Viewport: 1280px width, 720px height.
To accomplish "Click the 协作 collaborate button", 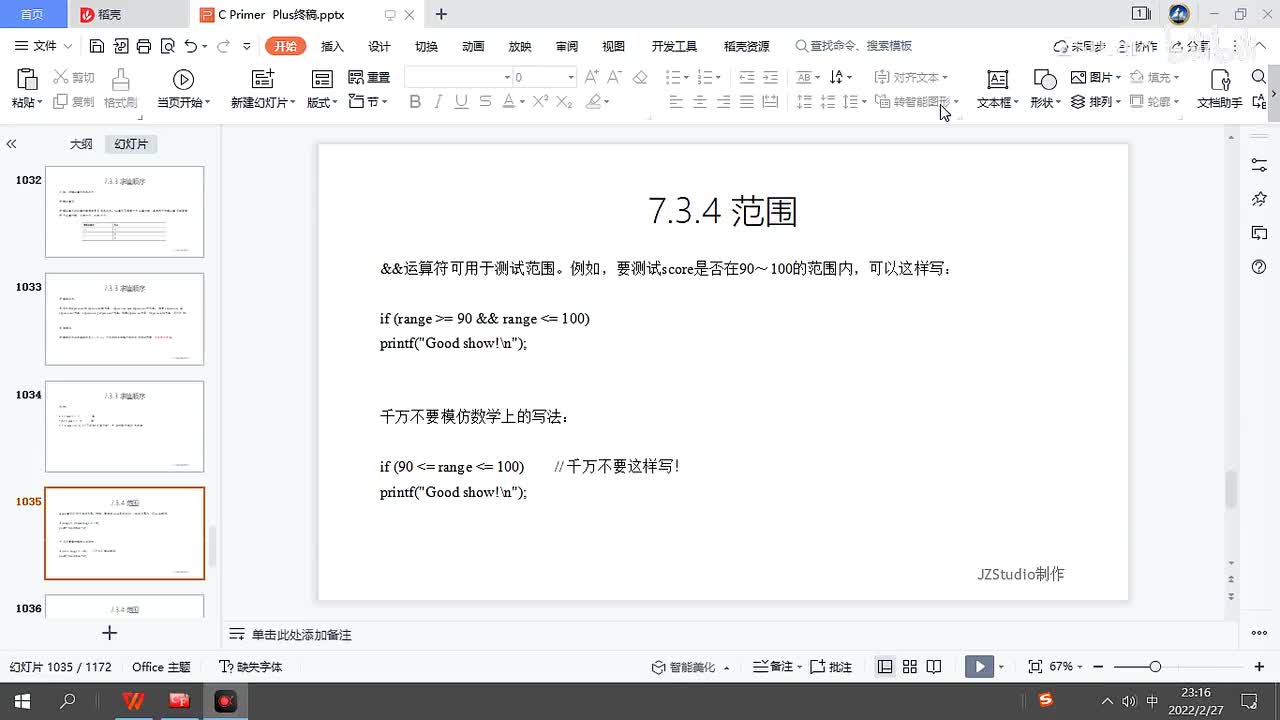I will (x=1137, y=46).
